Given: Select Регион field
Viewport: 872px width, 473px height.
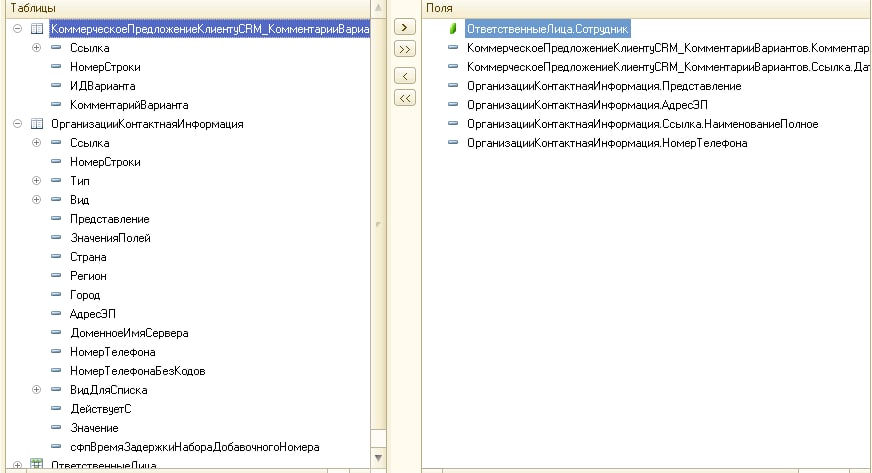Looking at the screenshot, I should [x=88, y=276].
